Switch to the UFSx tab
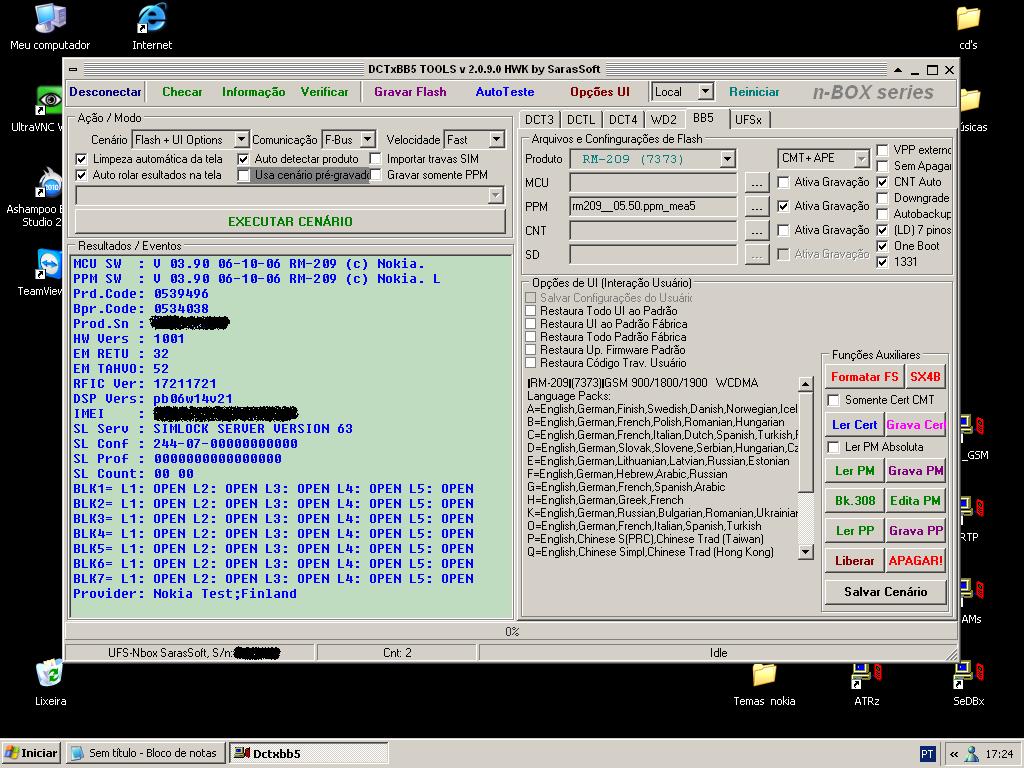Viewport: 1024px width, 768px height. [x=748, y=120]
